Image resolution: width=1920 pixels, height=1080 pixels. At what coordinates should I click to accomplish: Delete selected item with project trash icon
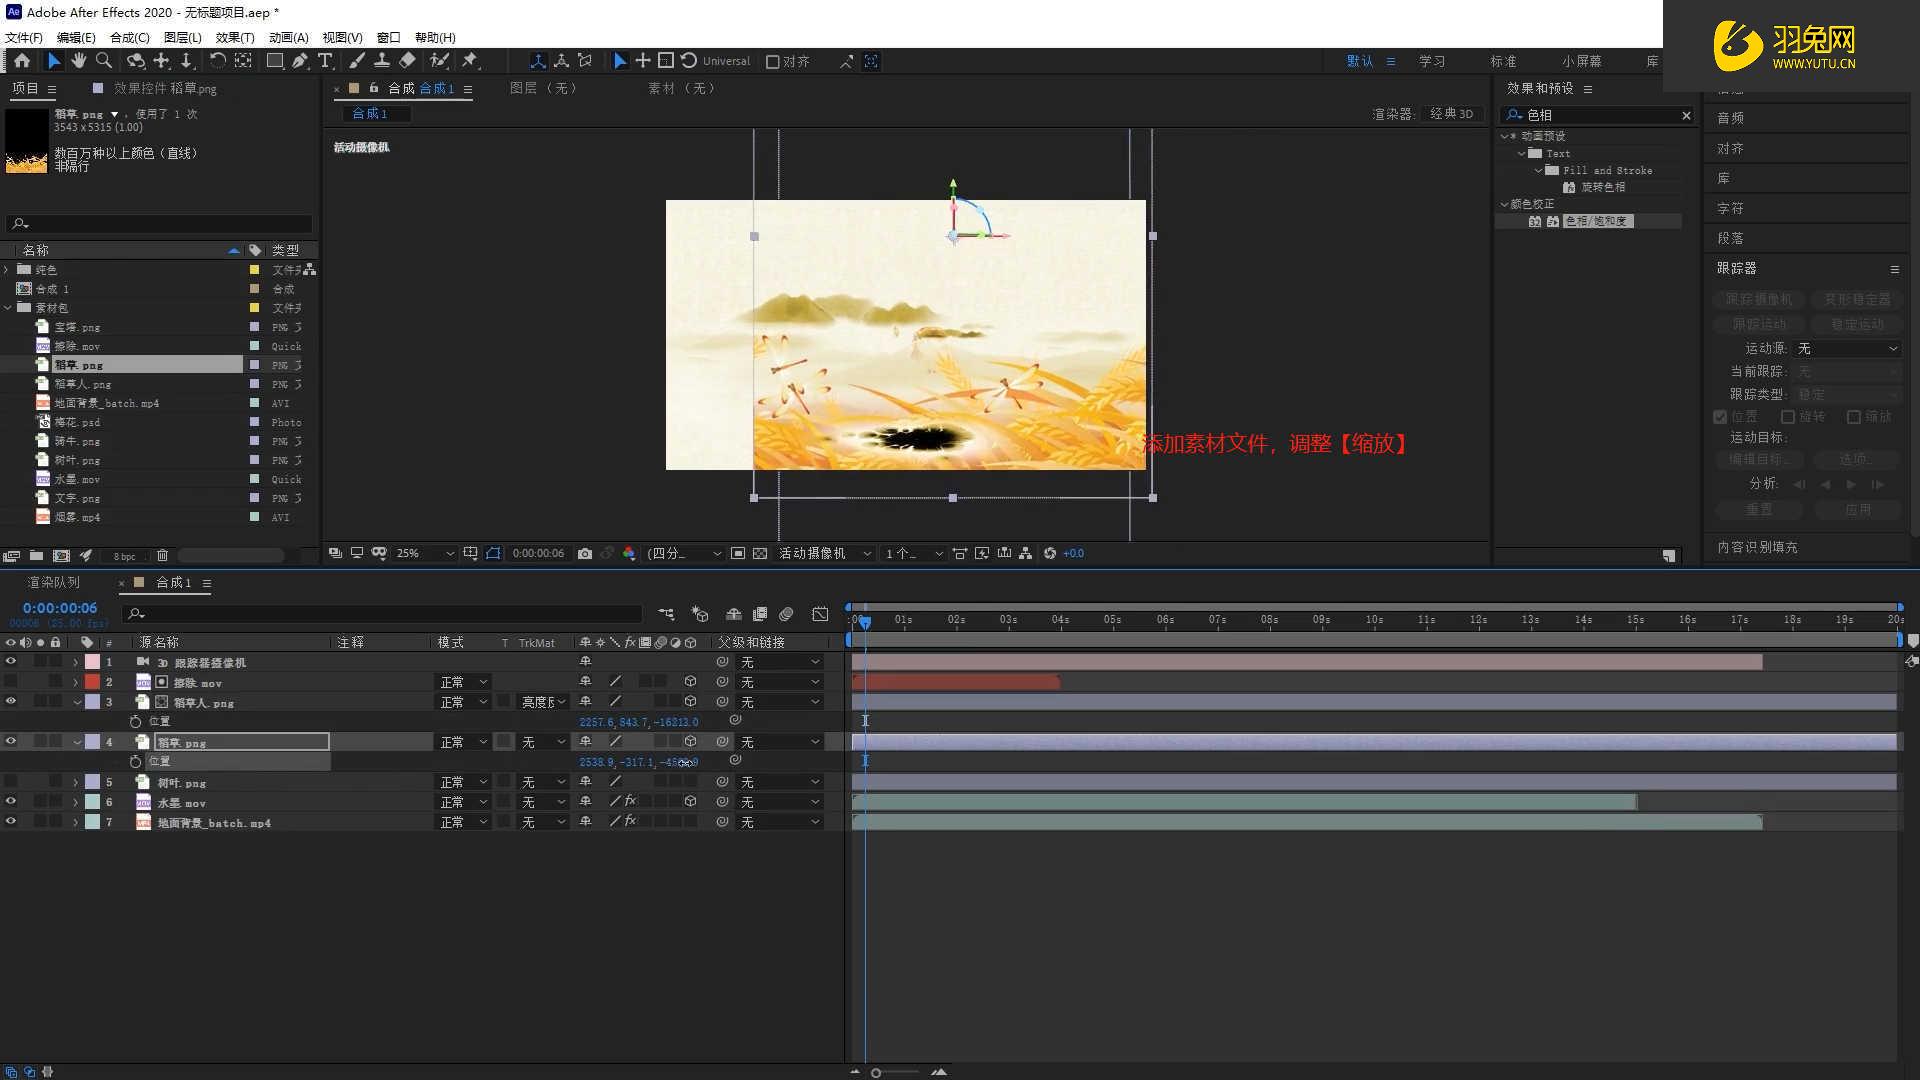162,556
